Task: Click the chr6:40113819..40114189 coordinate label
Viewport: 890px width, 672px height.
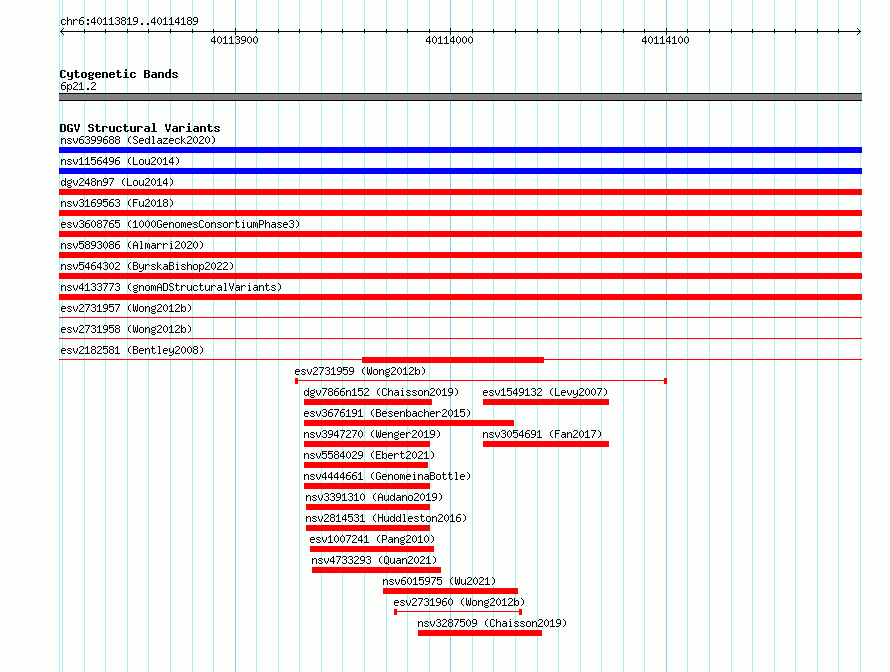Action: [129, 21]
